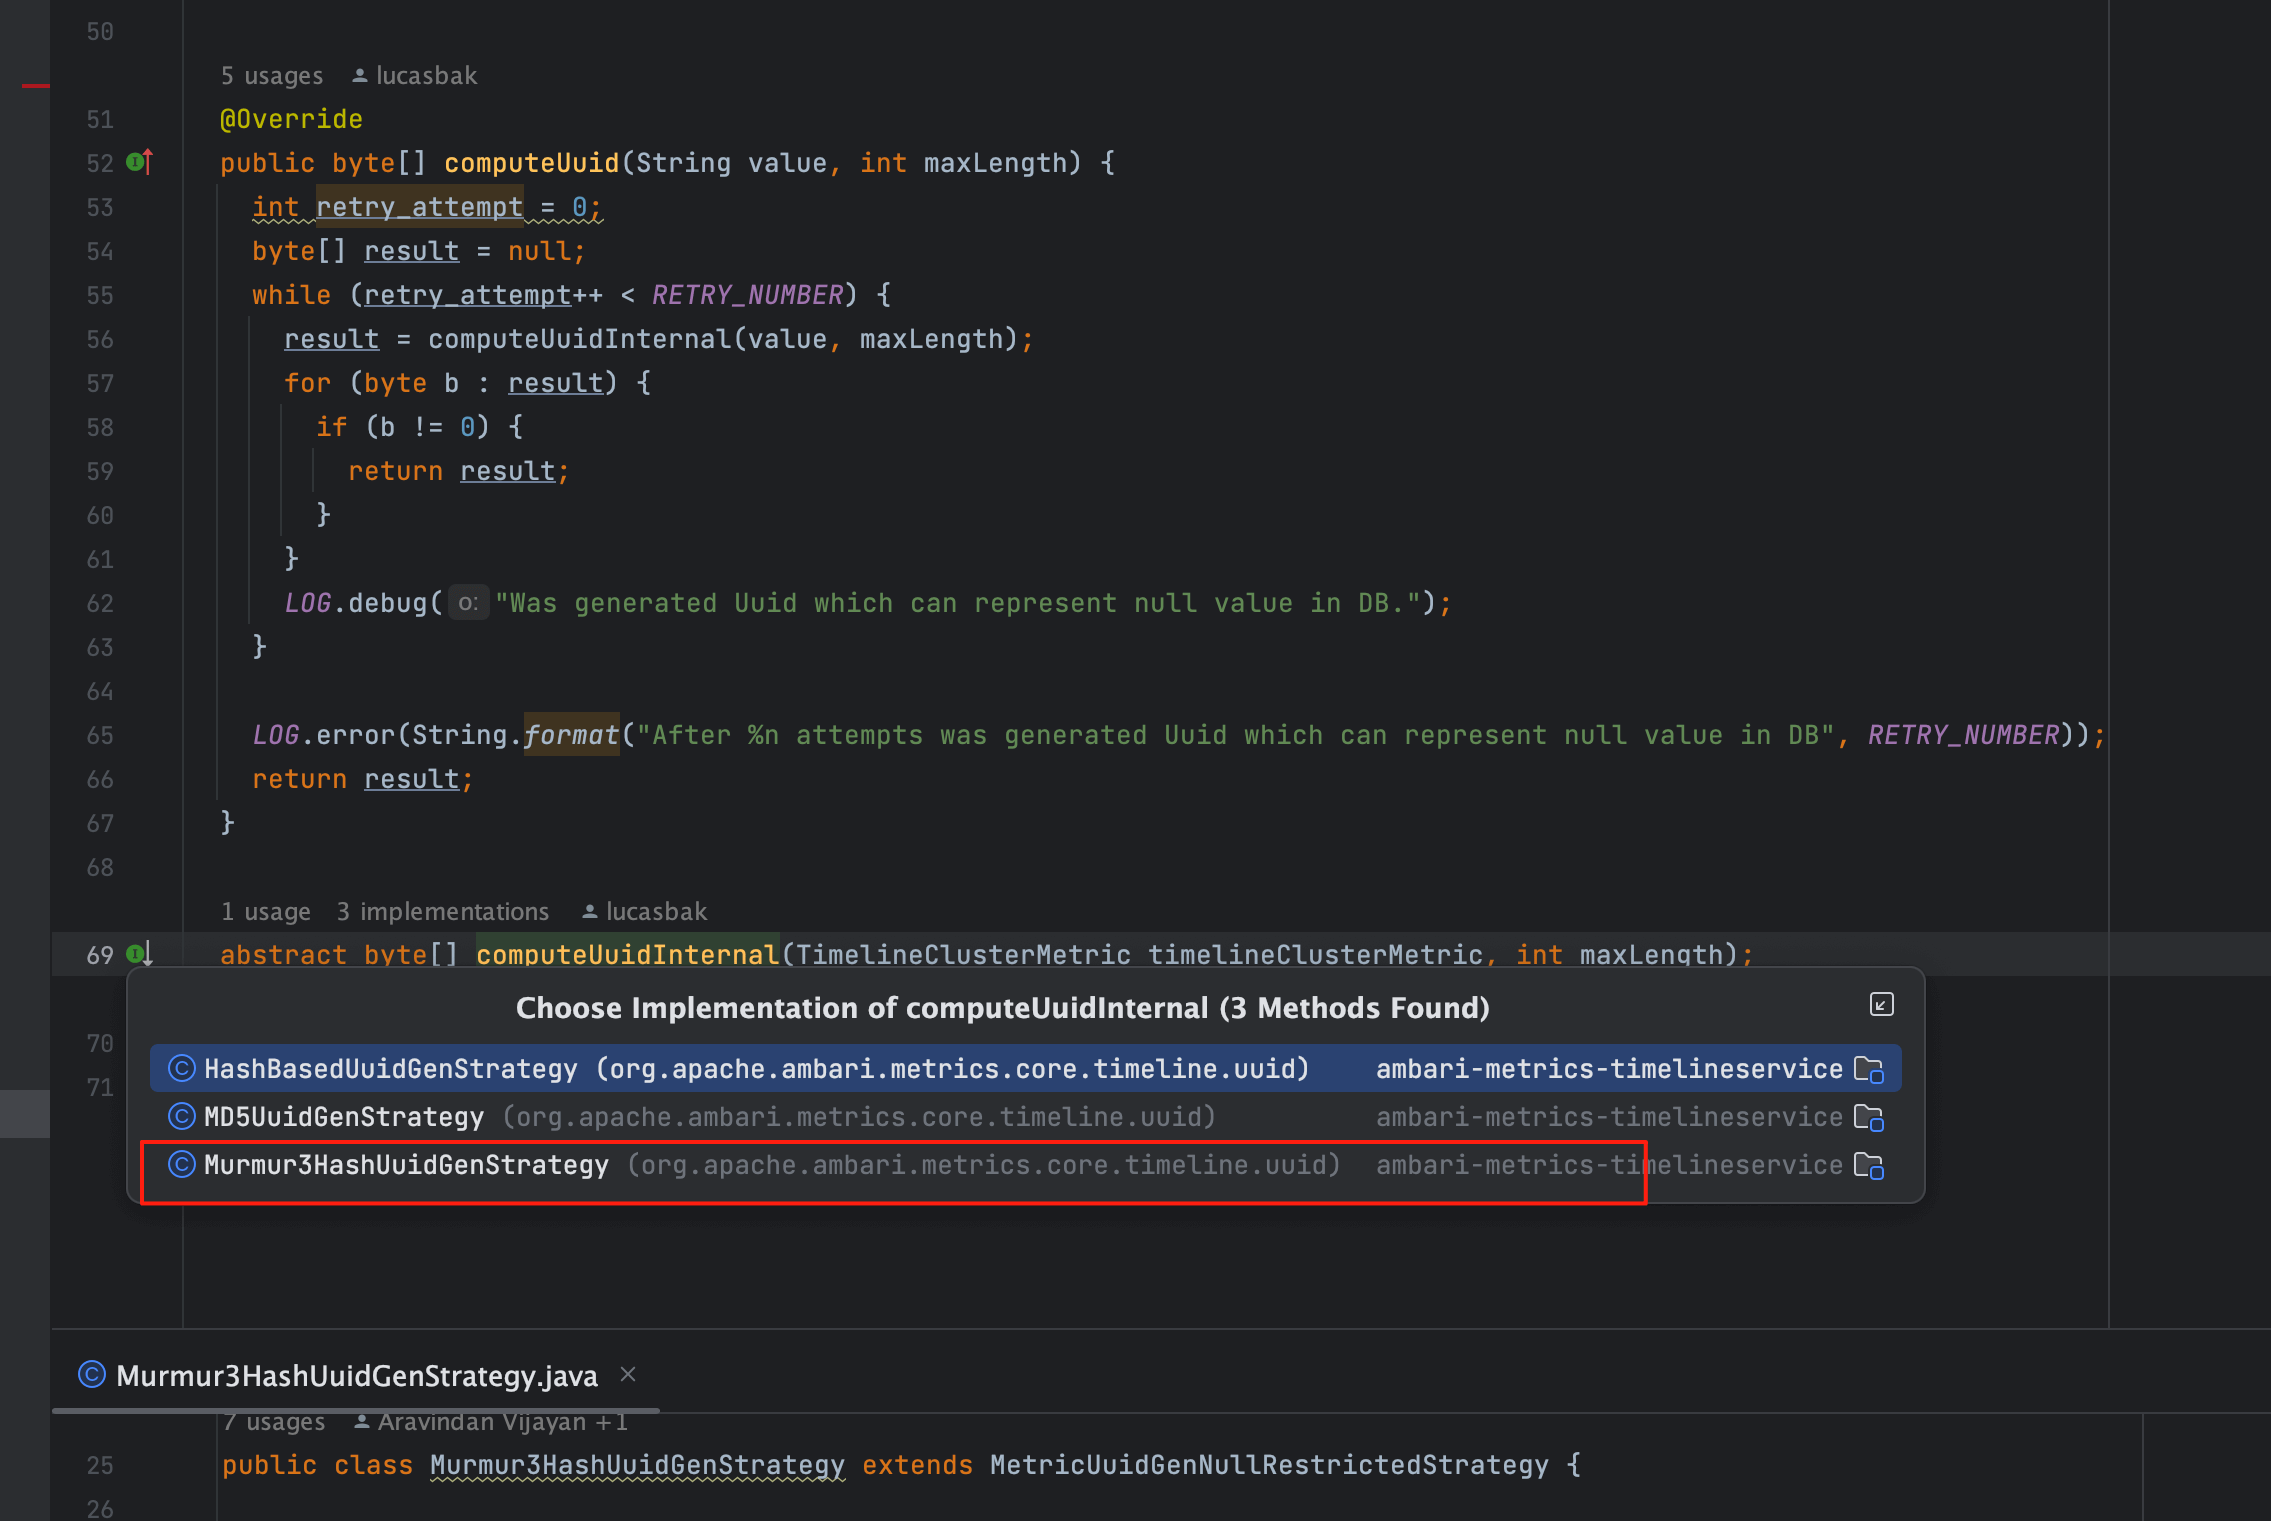This screenshot has width=2272, height=1522.
Task: Close the Murmur3HashUuidGenStrategy.java tab
Action: [628, 1375]
